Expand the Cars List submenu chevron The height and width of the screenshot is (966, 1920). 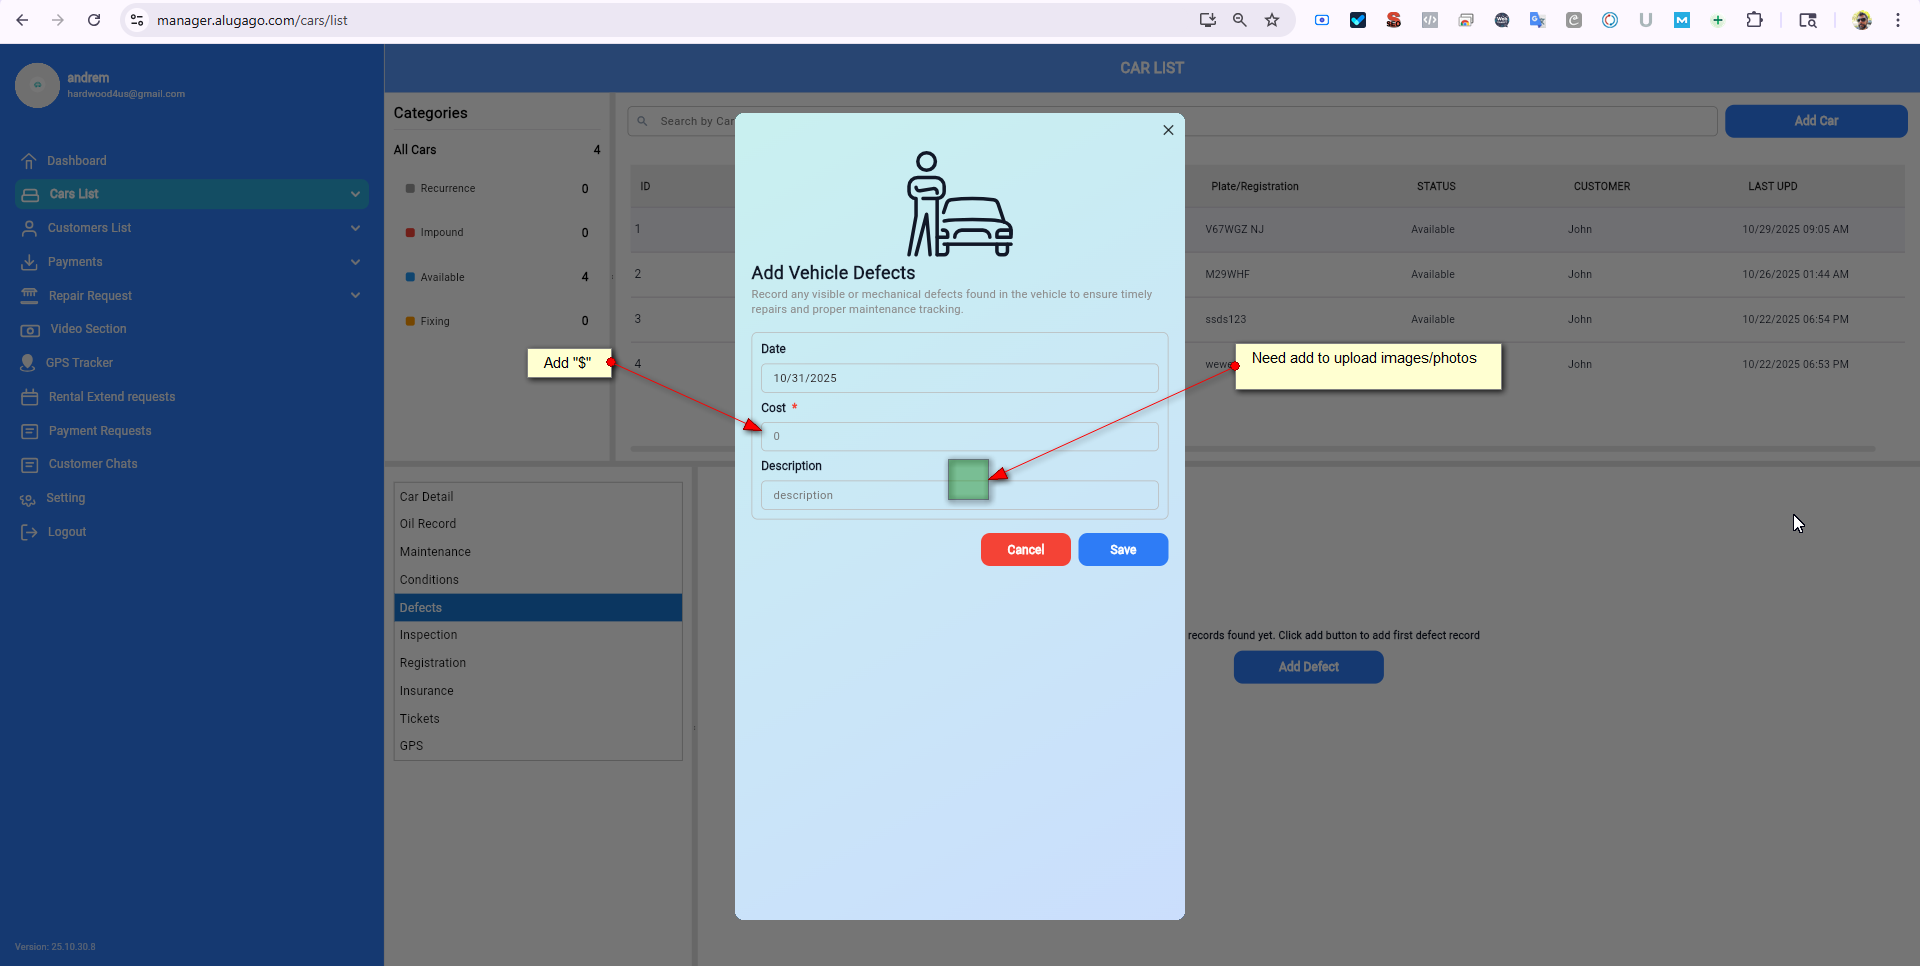[x=355, y=194]
